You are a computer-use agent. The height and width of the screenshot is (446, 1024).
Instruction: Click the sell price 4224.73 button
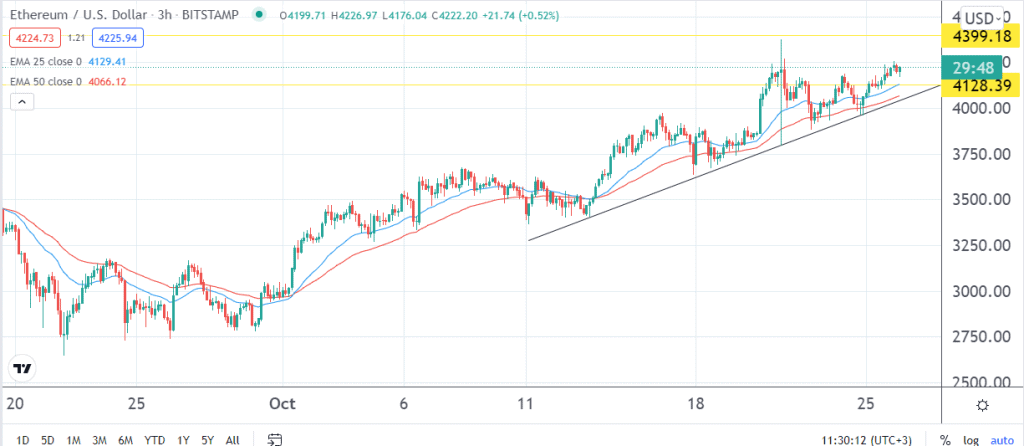tap(35, 39)
